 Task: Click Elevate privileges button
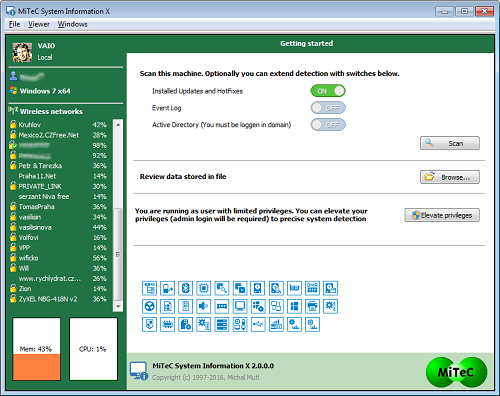[442, 215]
